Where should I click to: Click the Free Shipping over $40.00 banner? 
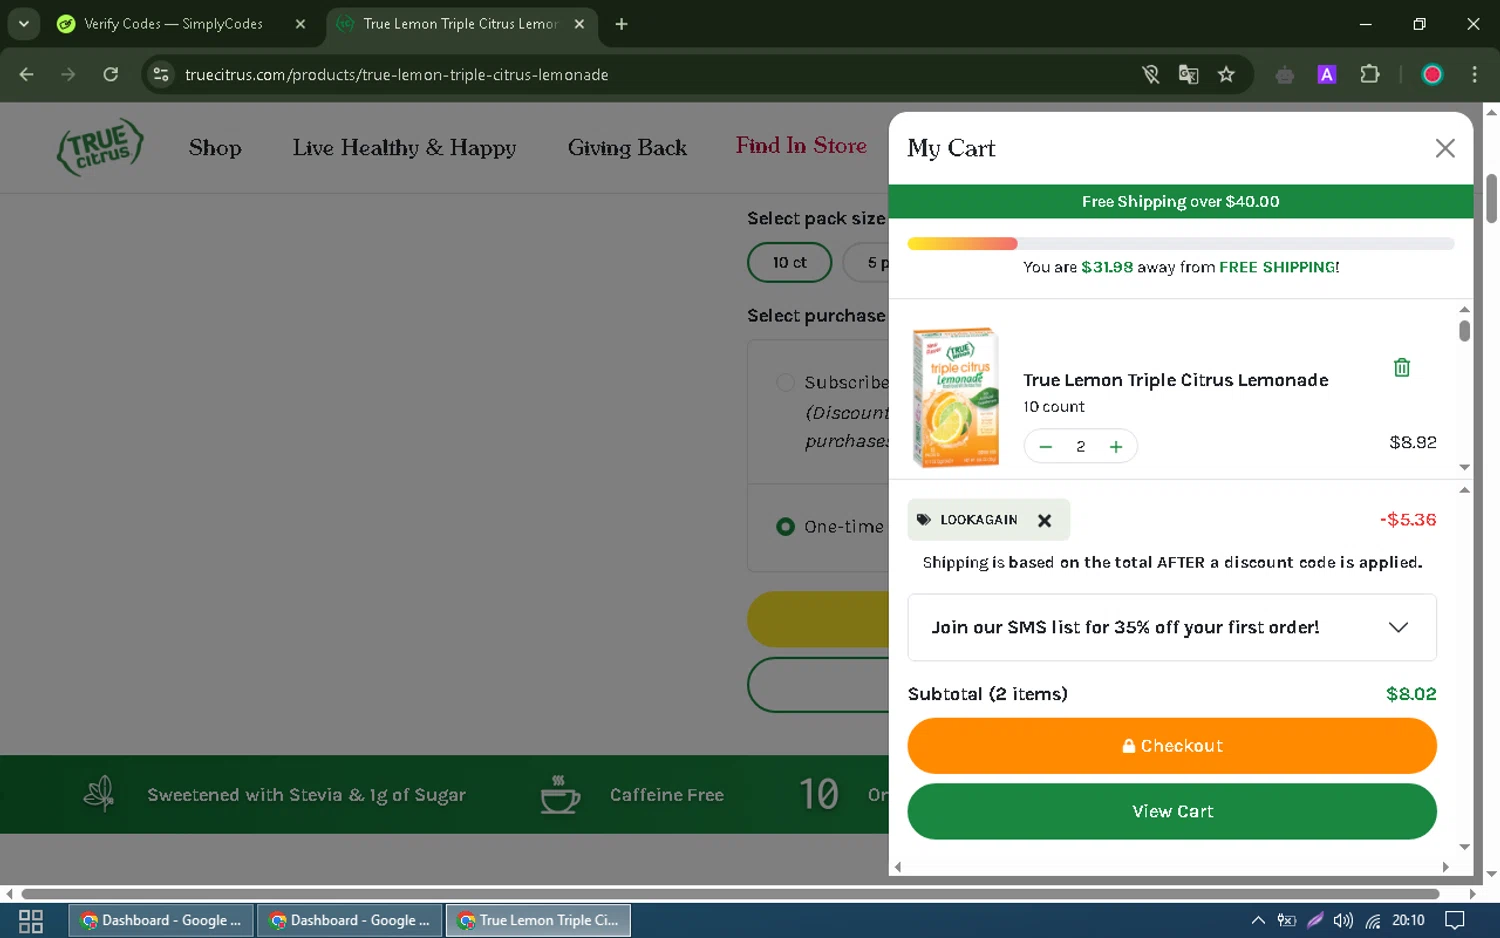click(x=1180, y=201)
